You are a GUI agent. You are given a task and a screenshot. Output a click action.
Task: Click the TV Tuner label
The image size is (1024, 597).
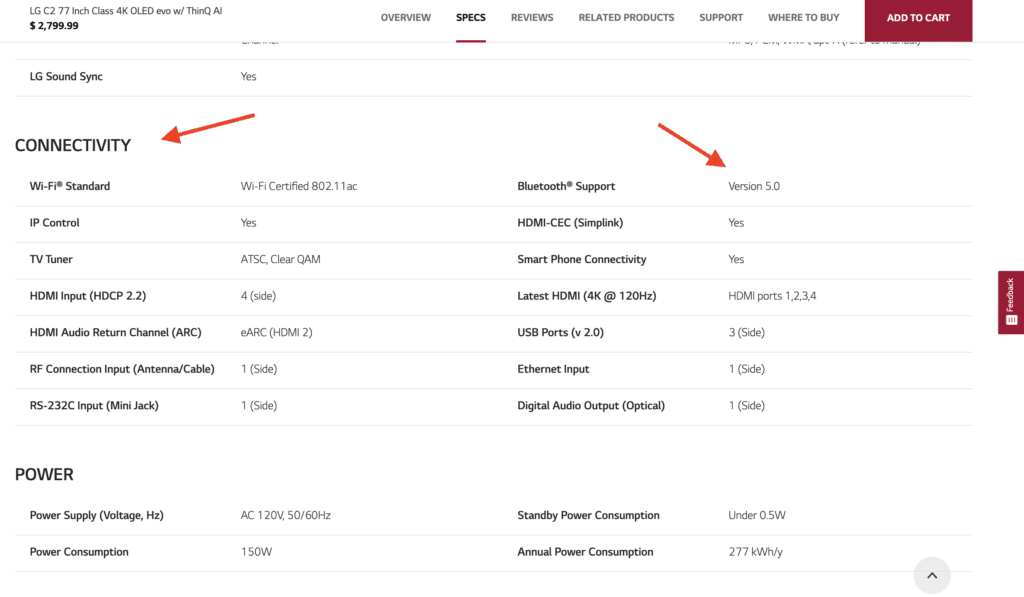51,259
